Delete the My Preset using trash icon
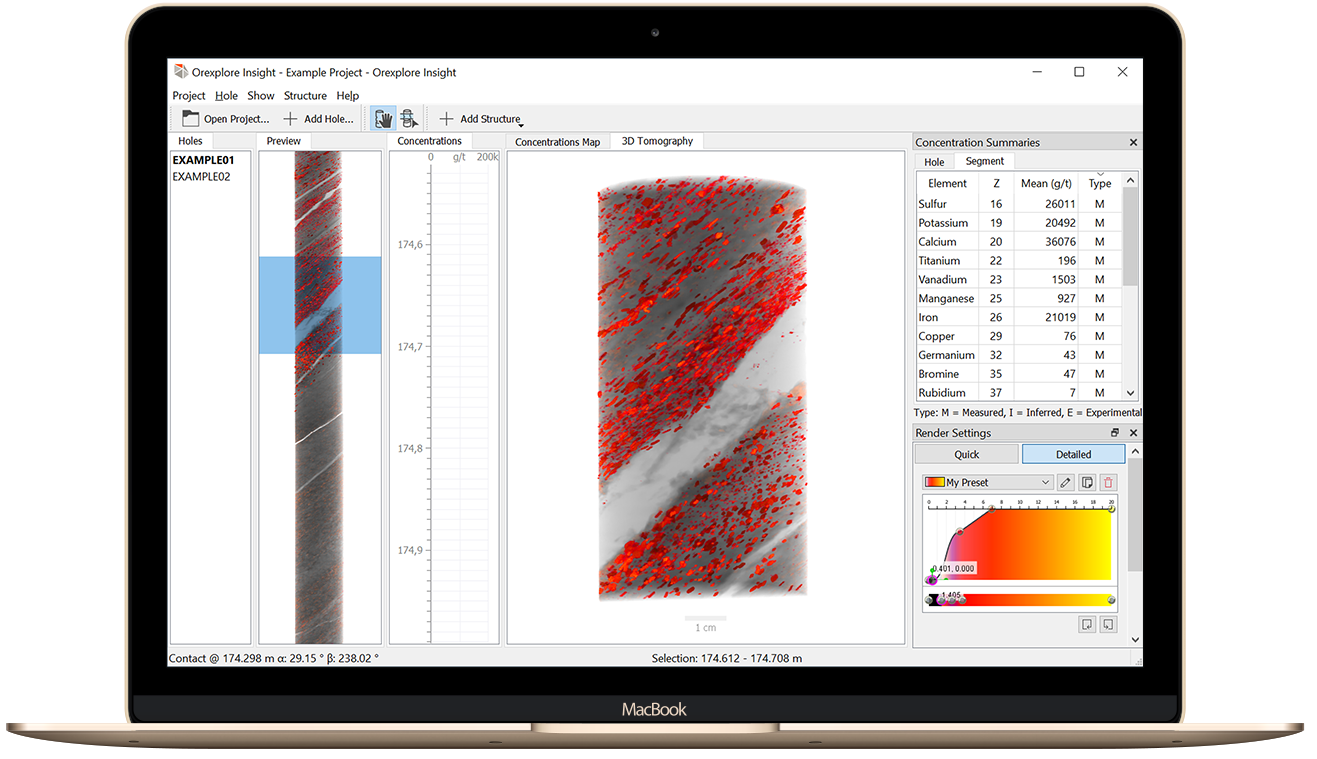This screenshot has width=1317, height=759. click(1109, 481)
